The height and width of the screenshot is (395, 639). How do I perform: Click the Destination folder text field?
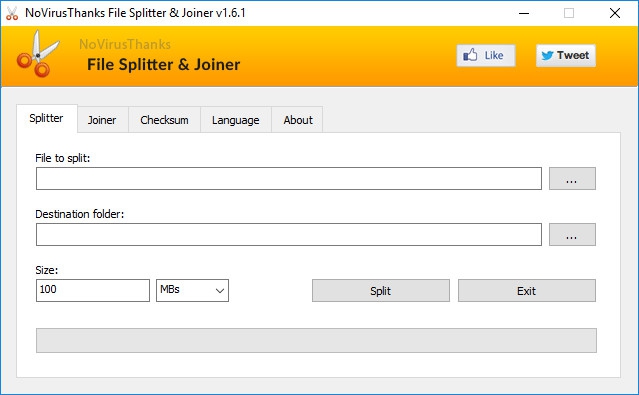[289, 234]
